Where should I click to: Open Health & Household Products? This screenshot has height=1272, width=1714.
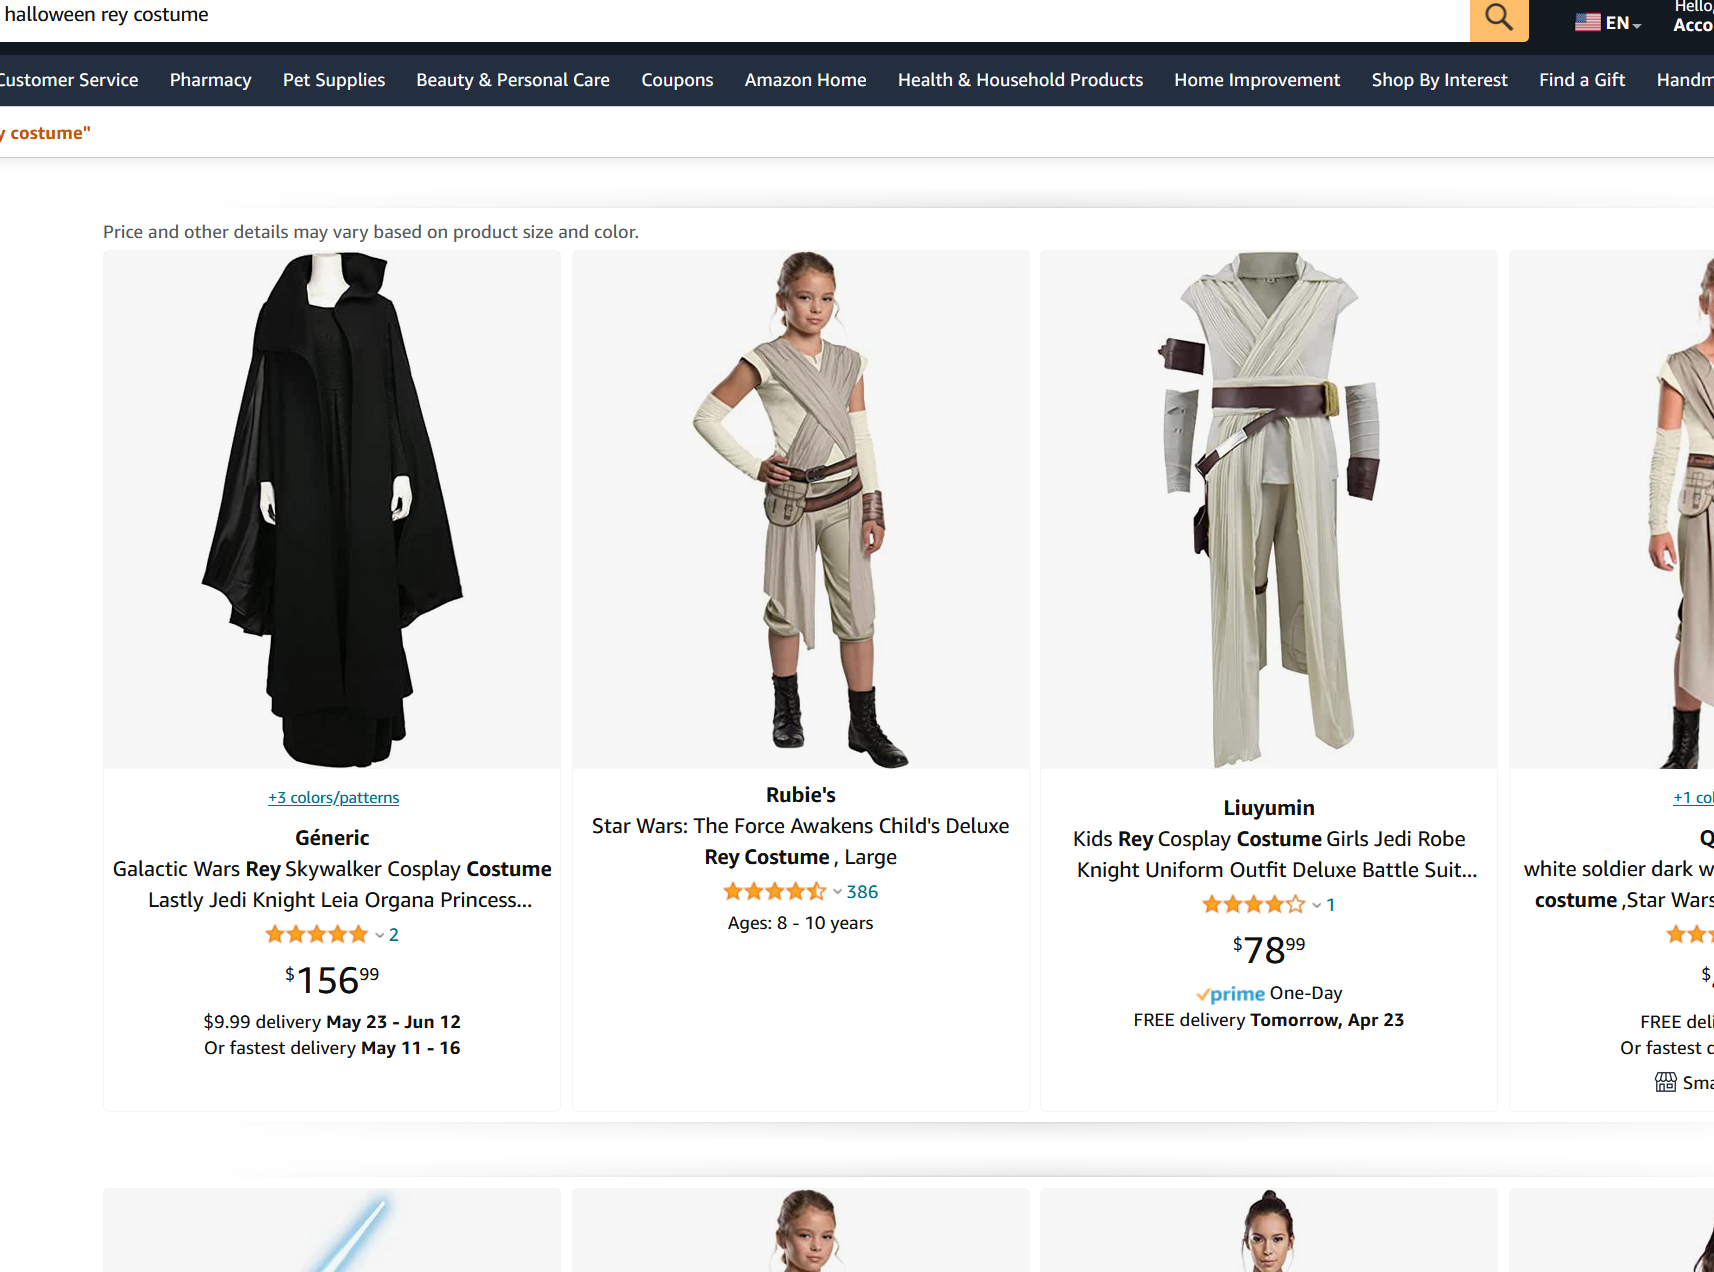point(1020,80)
